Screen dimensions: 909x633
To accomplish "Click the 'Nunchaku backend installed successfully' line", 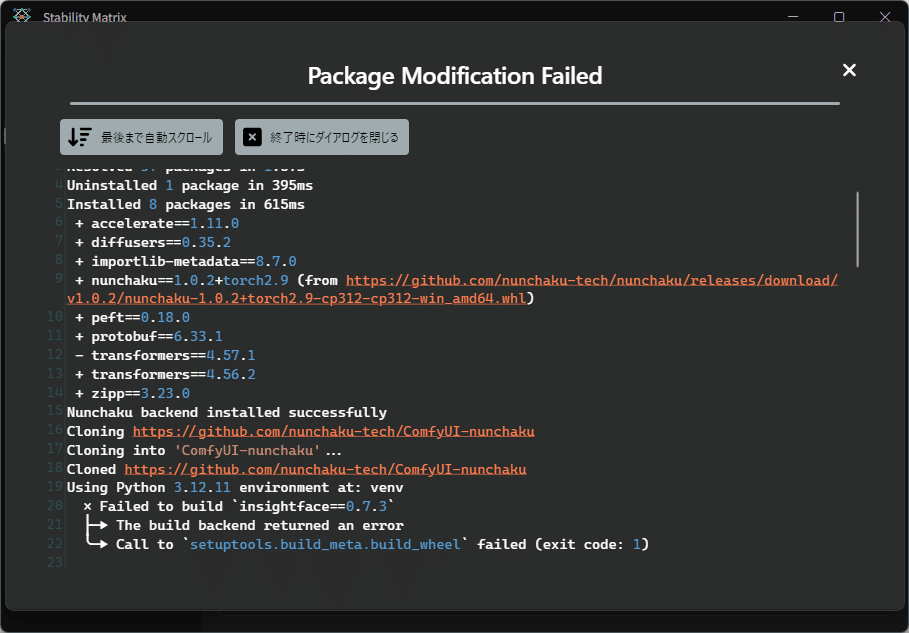I will point(226,412).
